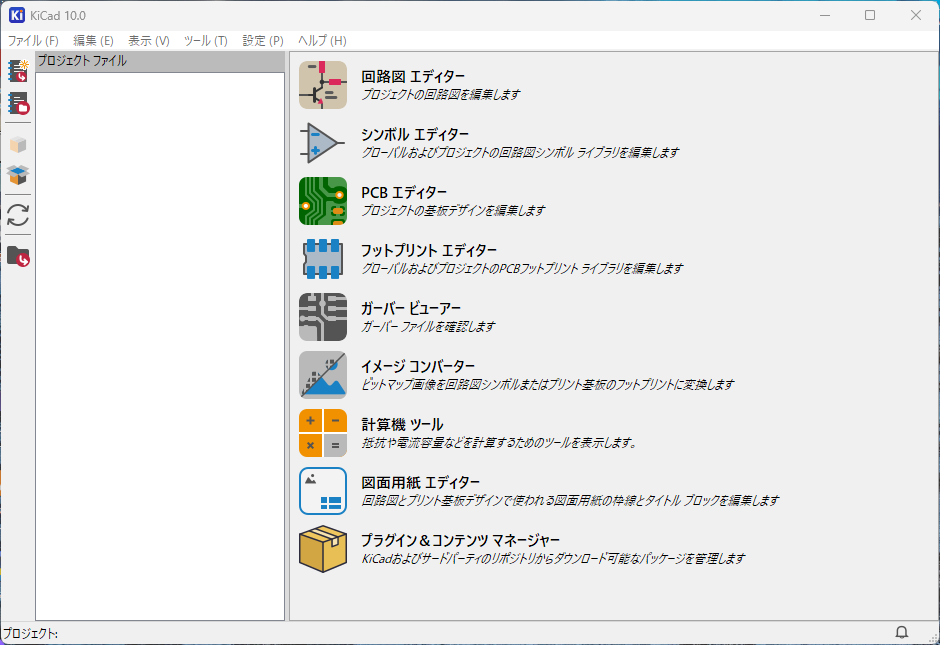Viewport: 940px width, 645px height.
Task: Click description プロジェクトの回路図を編集します
Action: tap(441, 95)
